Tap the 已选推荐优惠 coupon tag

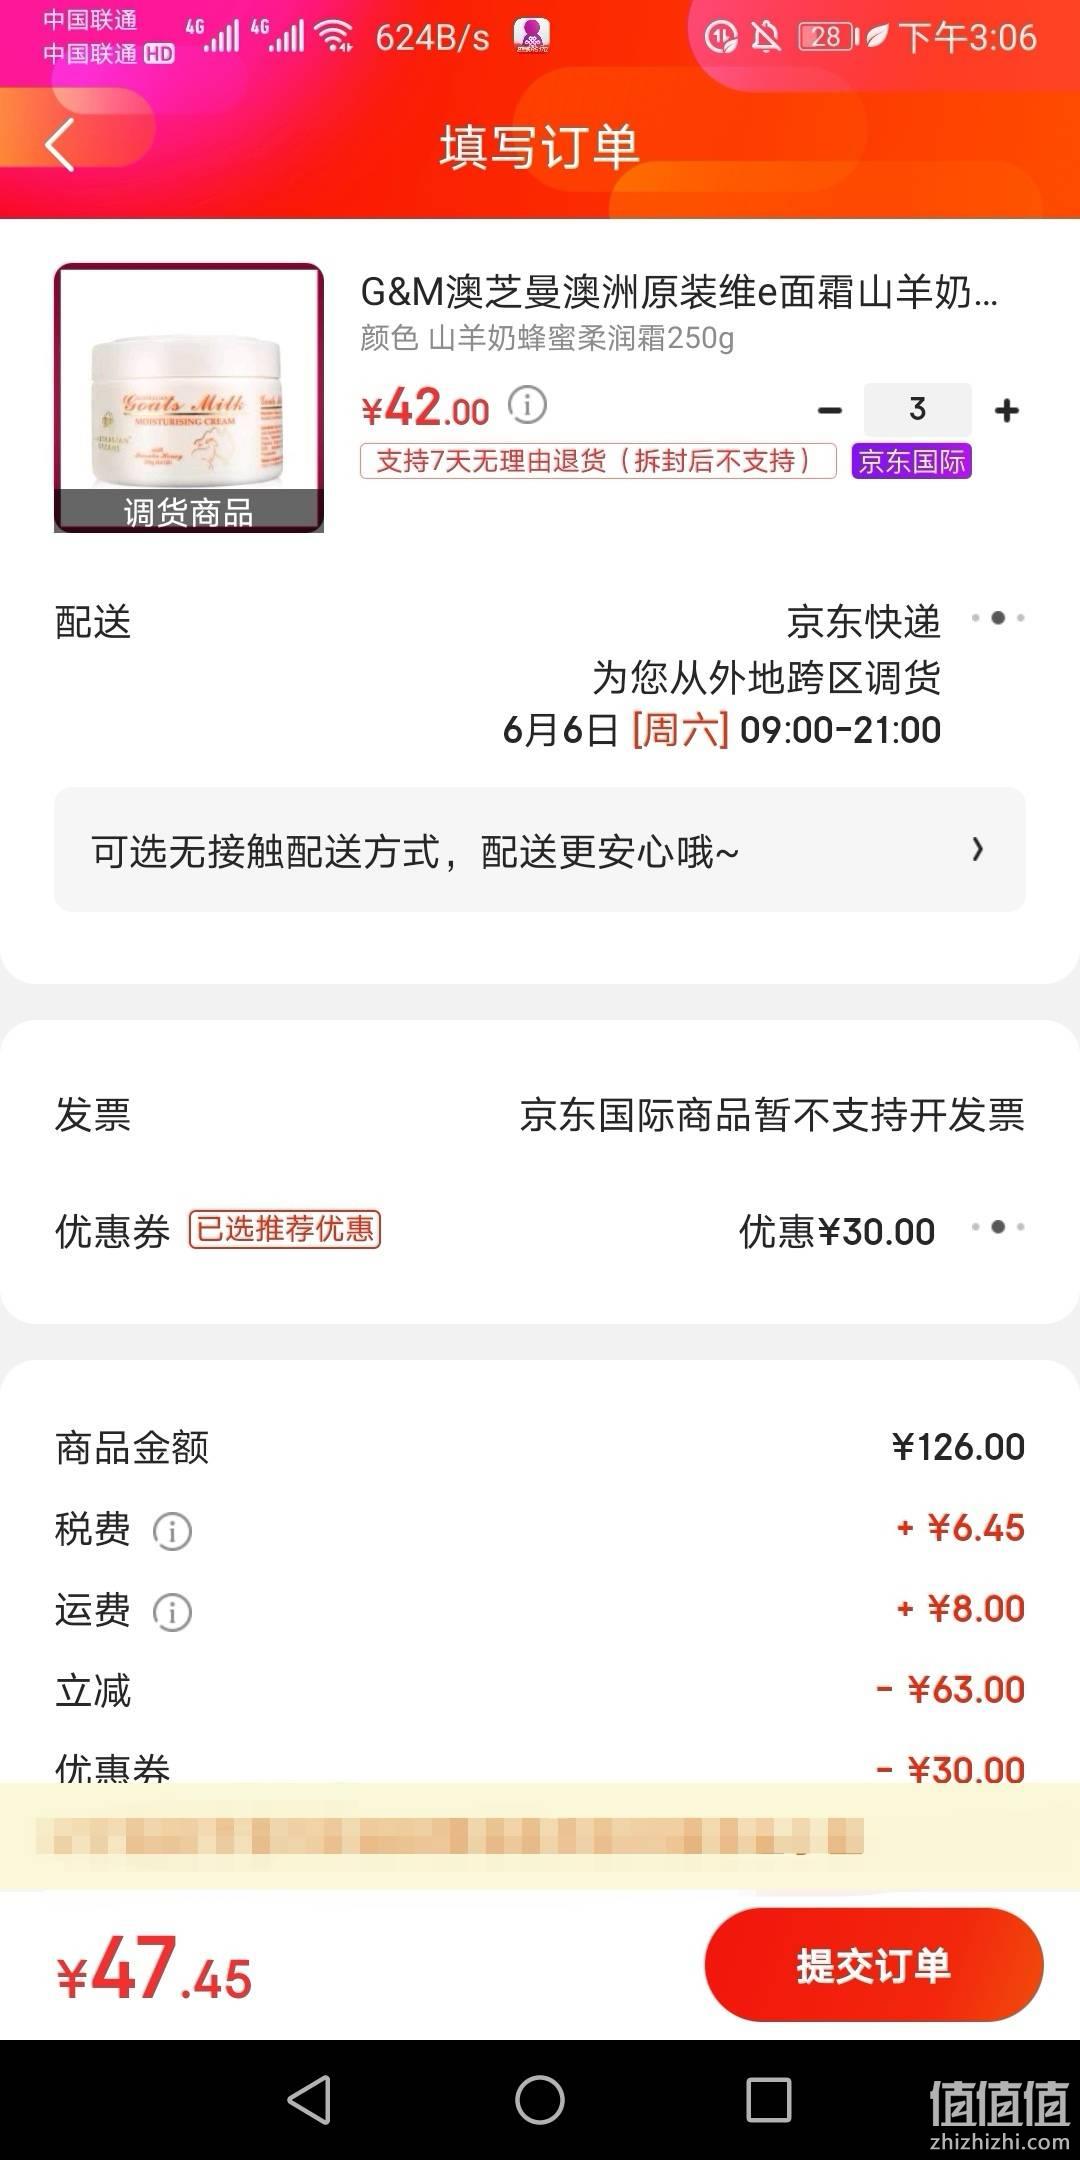click(x=285, y=1229)
